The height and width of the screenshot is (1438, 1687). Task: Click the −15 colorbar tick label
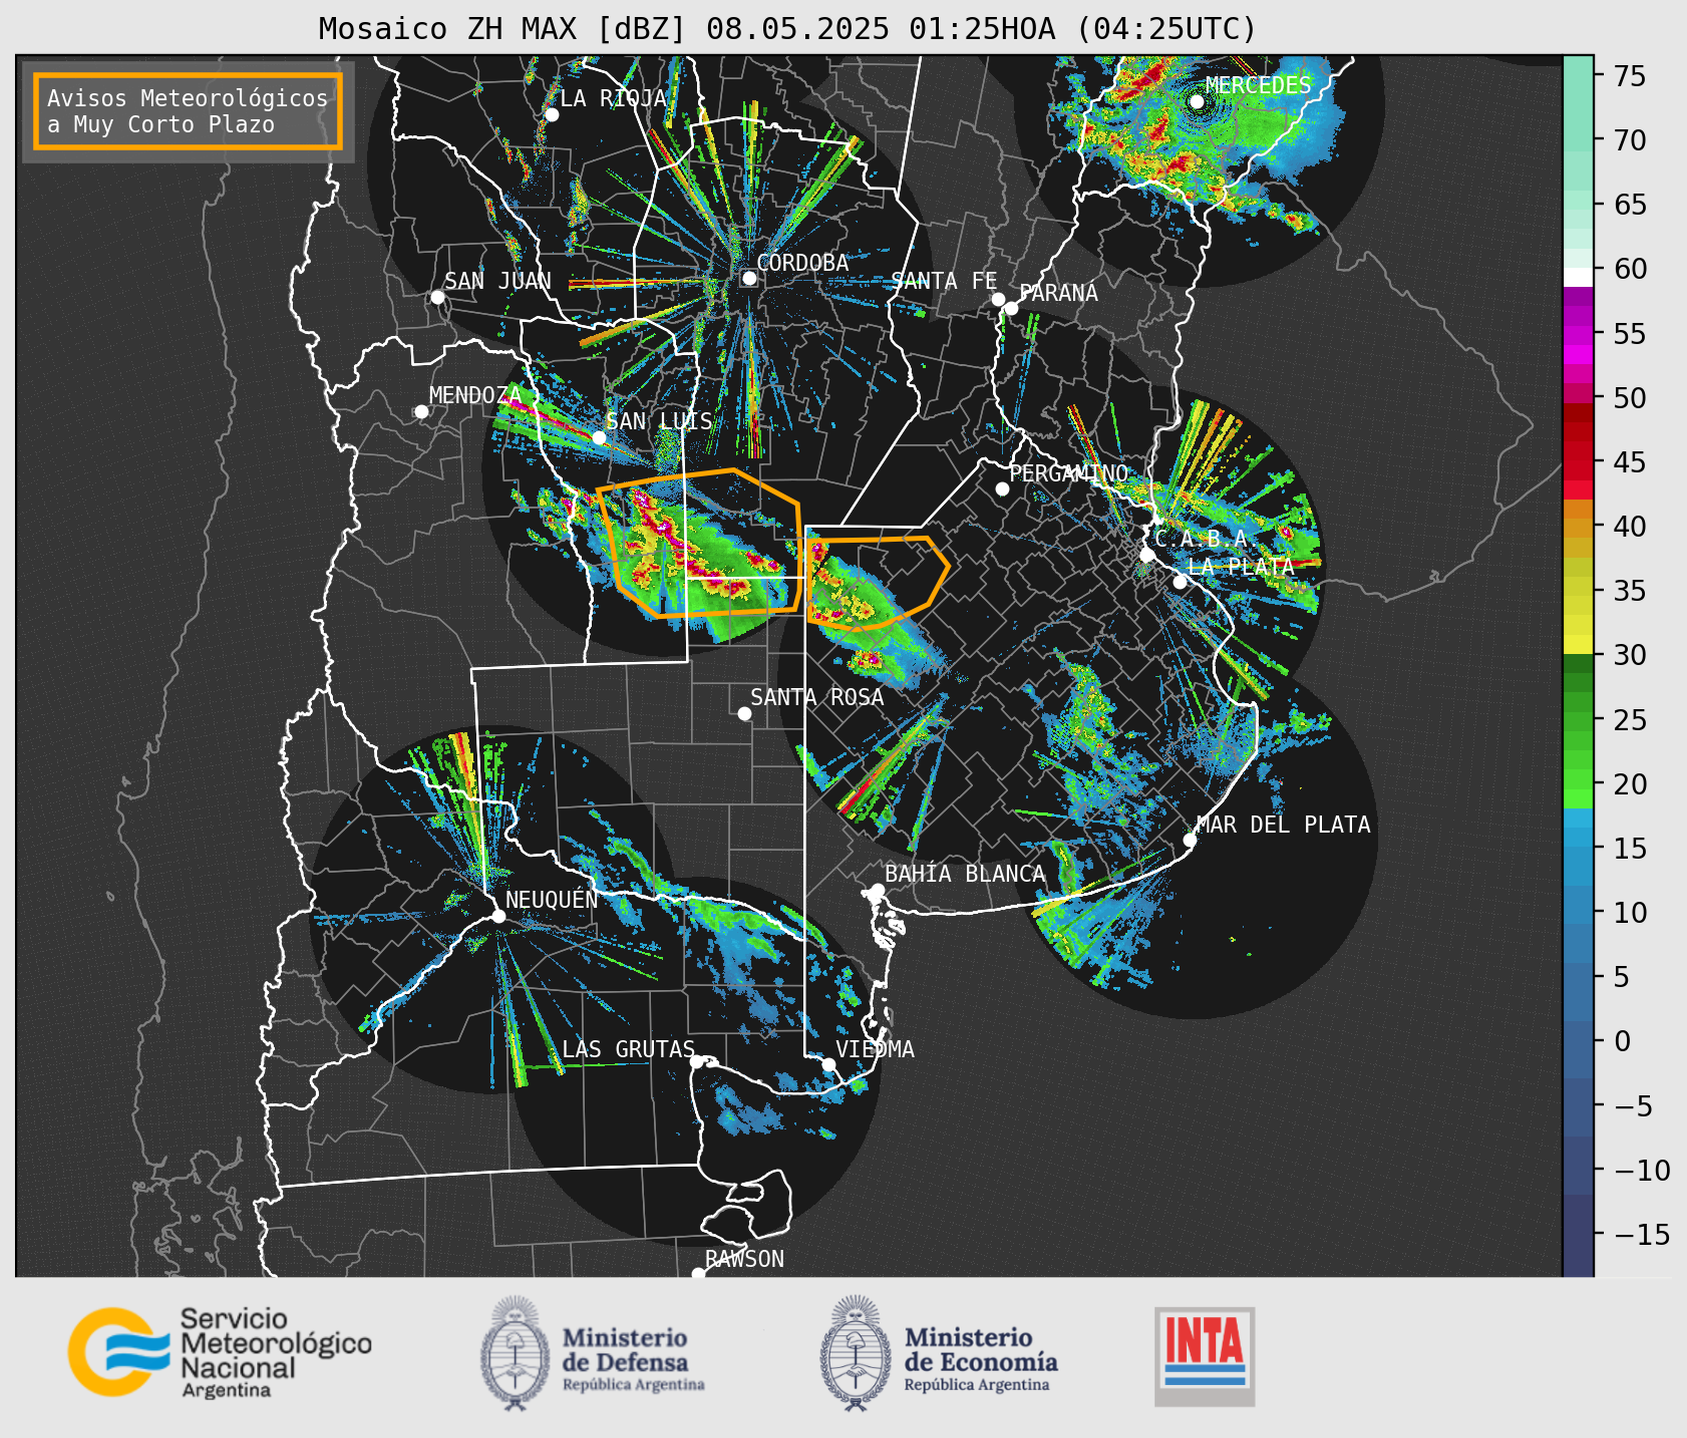[x=1641, y=1235]
